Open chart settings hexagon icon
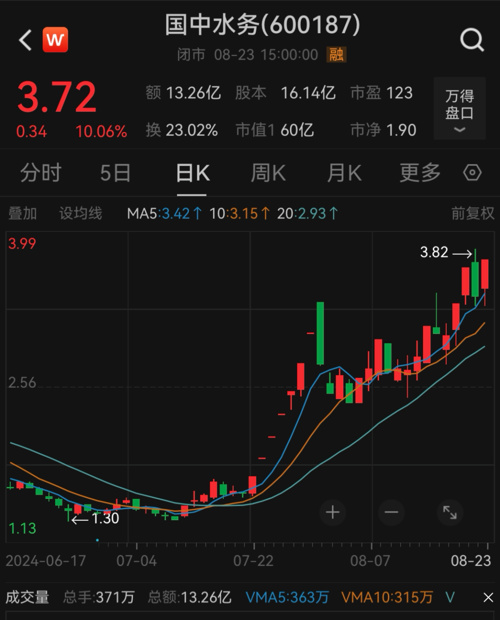 point(472,173)
